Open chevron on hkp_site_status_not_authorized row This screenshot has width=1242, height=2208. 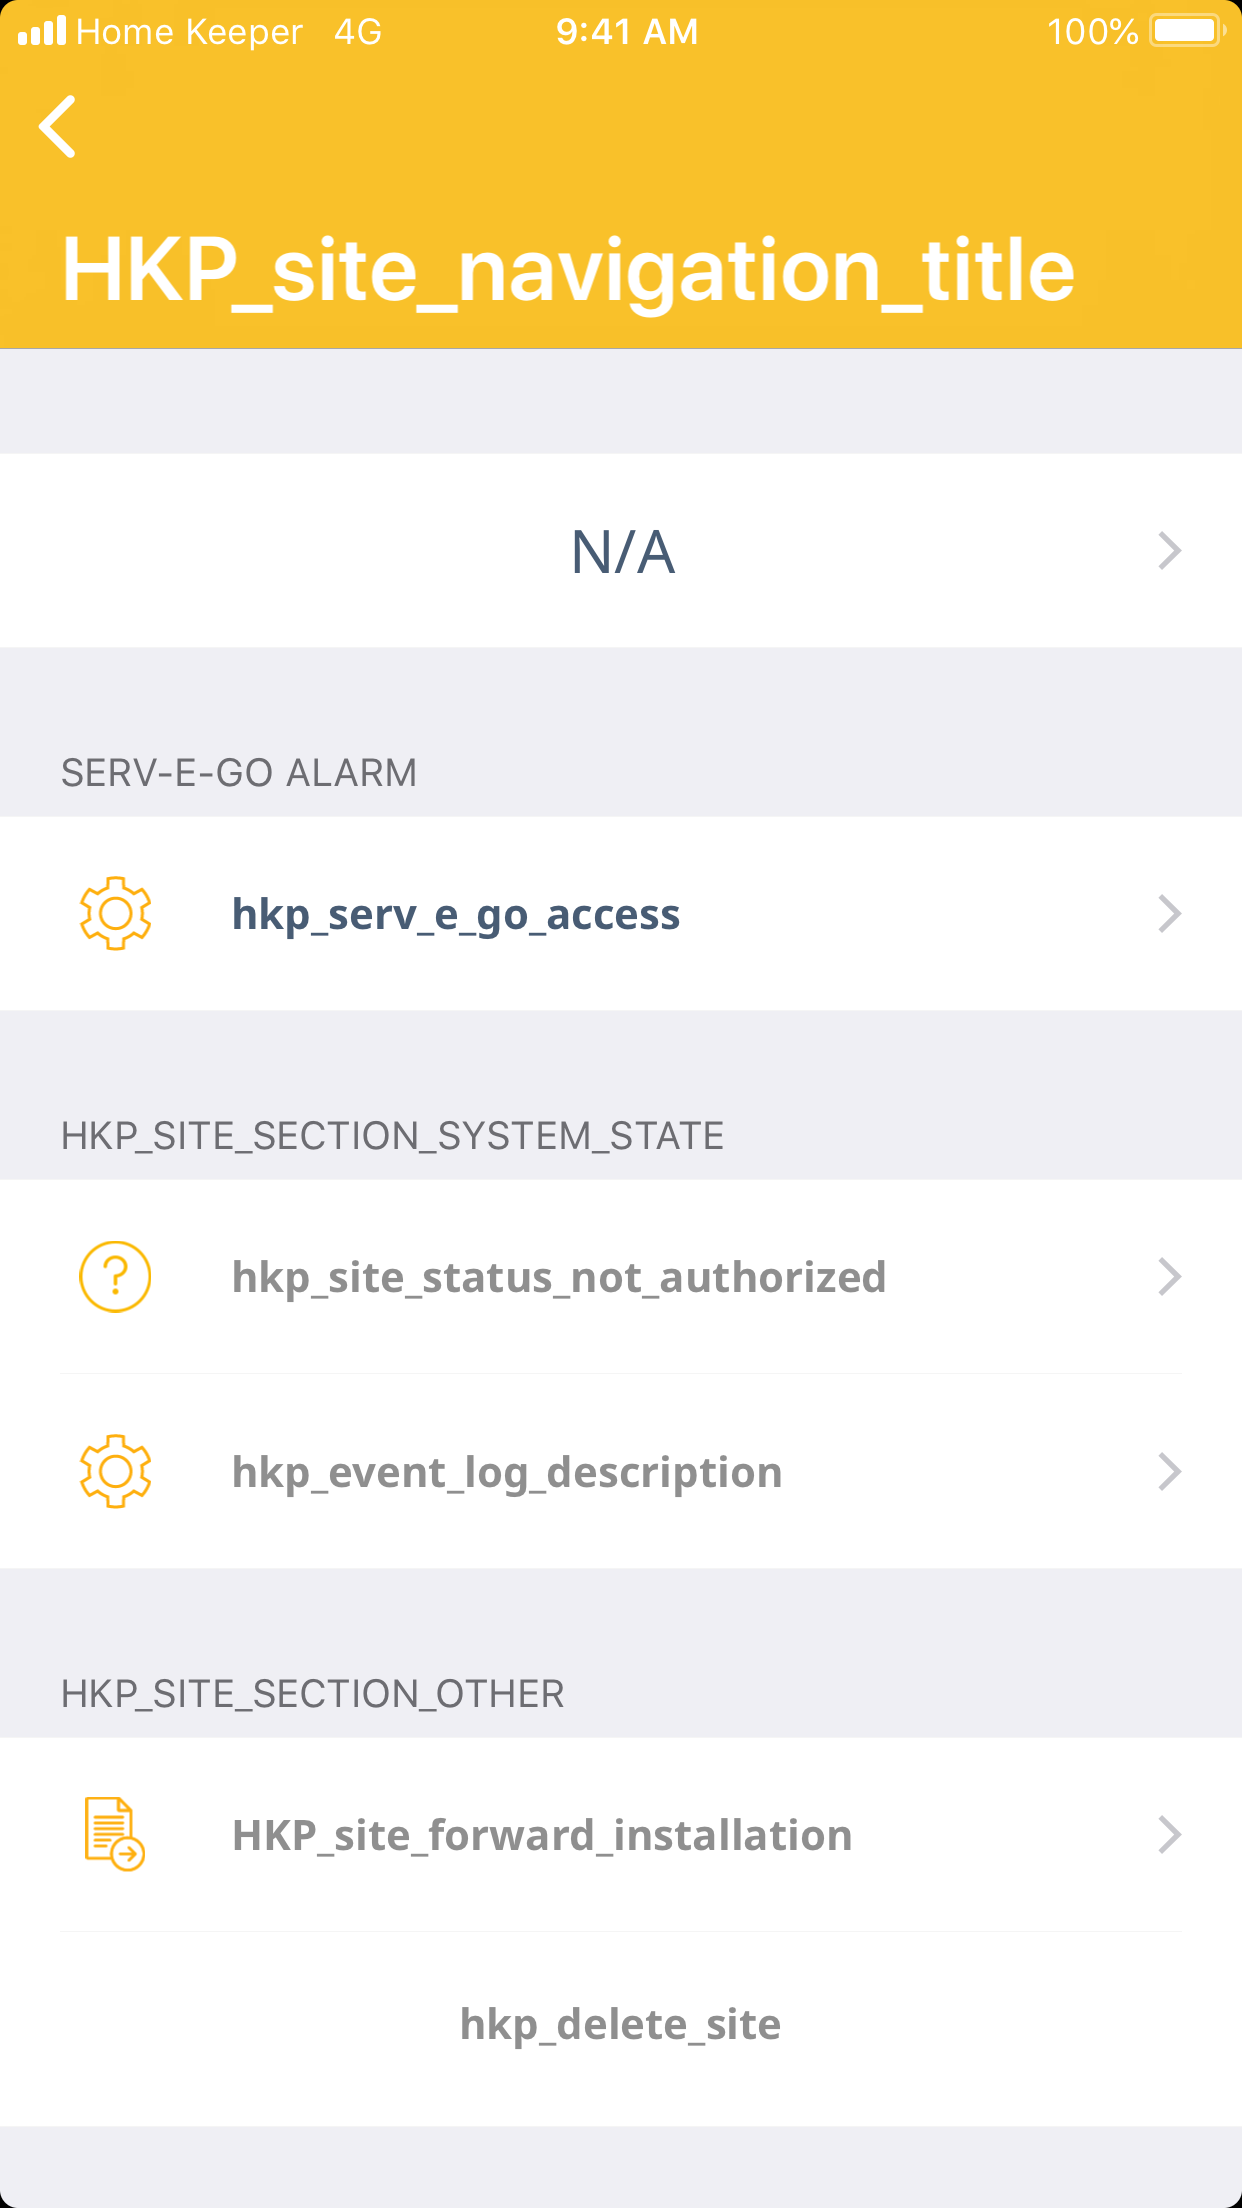pyautogui.click(x=1169, y=1277)
